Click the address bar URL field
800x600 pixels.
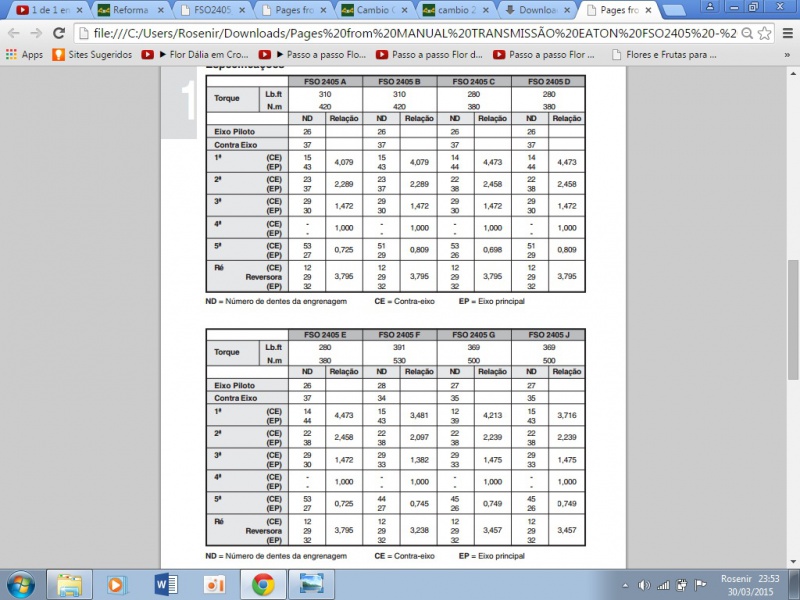413,34
